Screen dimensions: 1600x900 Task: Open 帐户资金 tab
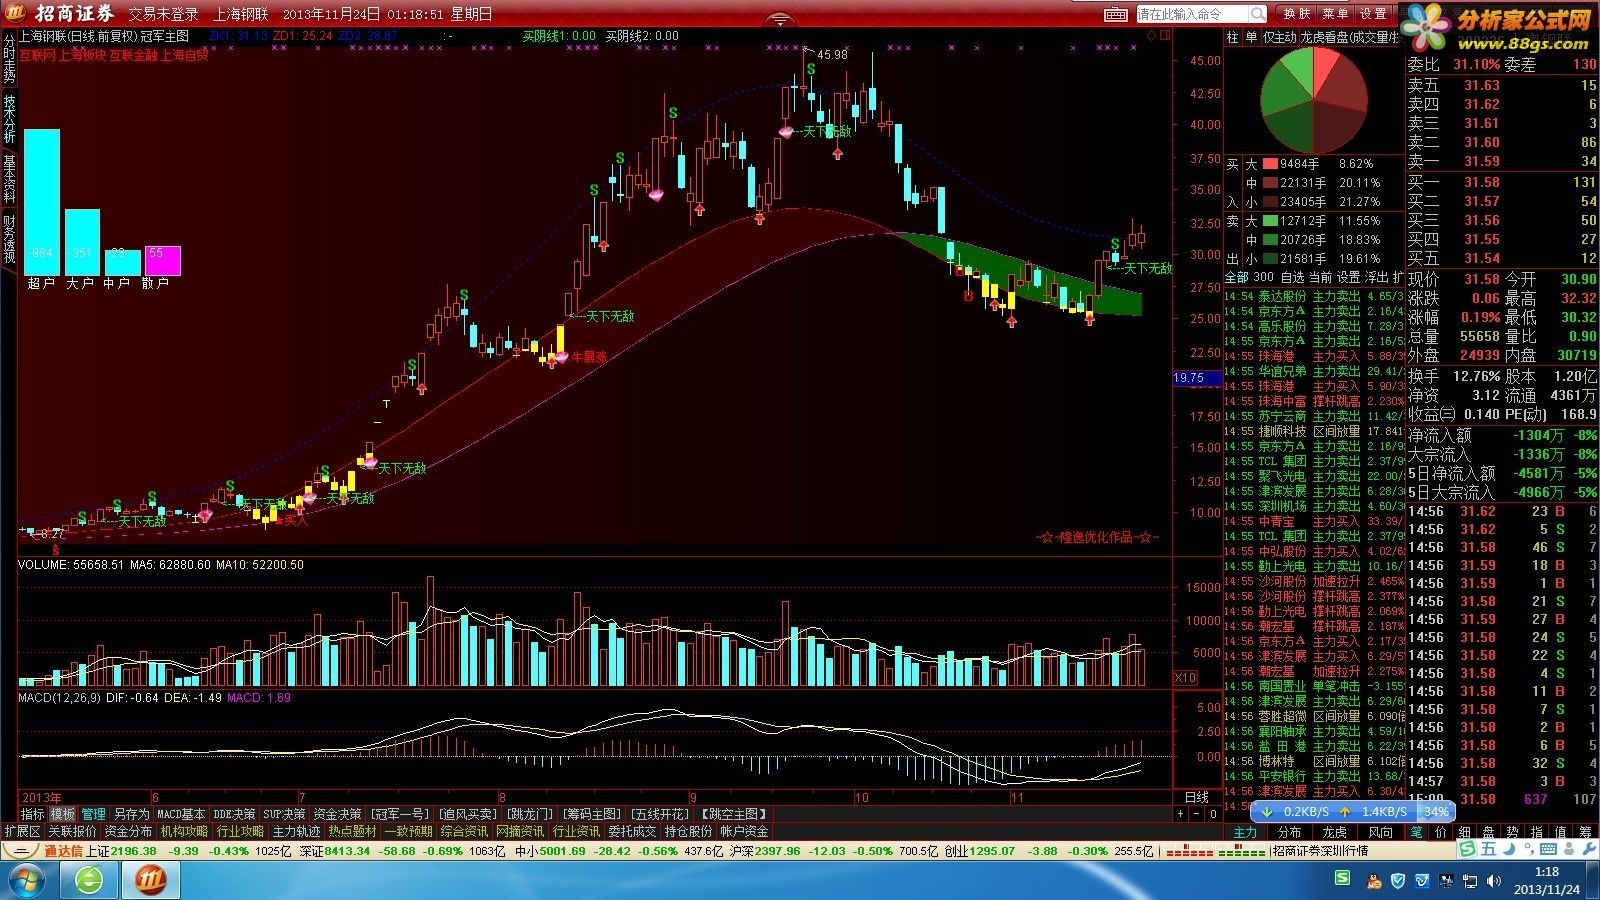tap(745, 831)
